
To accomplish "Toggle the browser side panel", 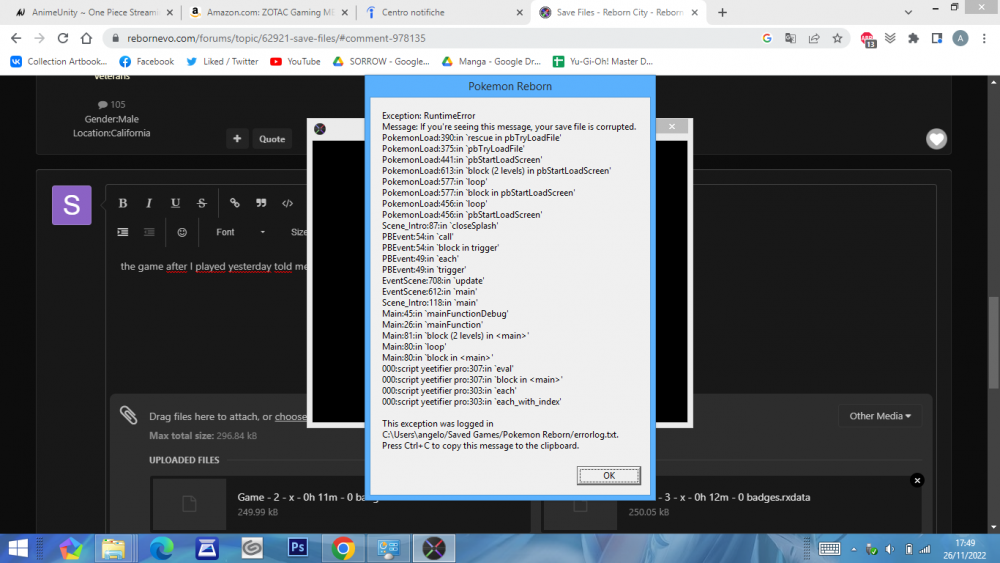I will coord(937,38).
